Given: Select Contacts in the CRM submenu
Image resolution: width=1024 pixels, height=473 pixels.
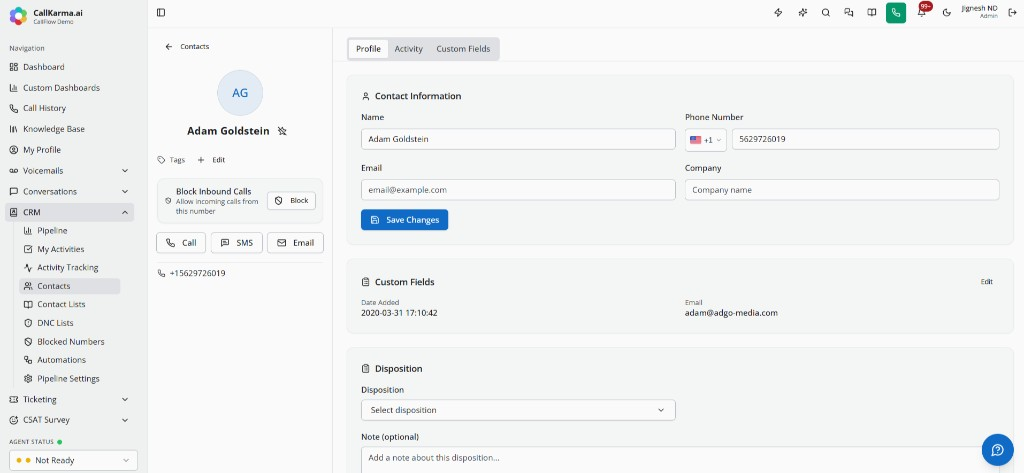Looking at the screenshot, I should [70, 286].
